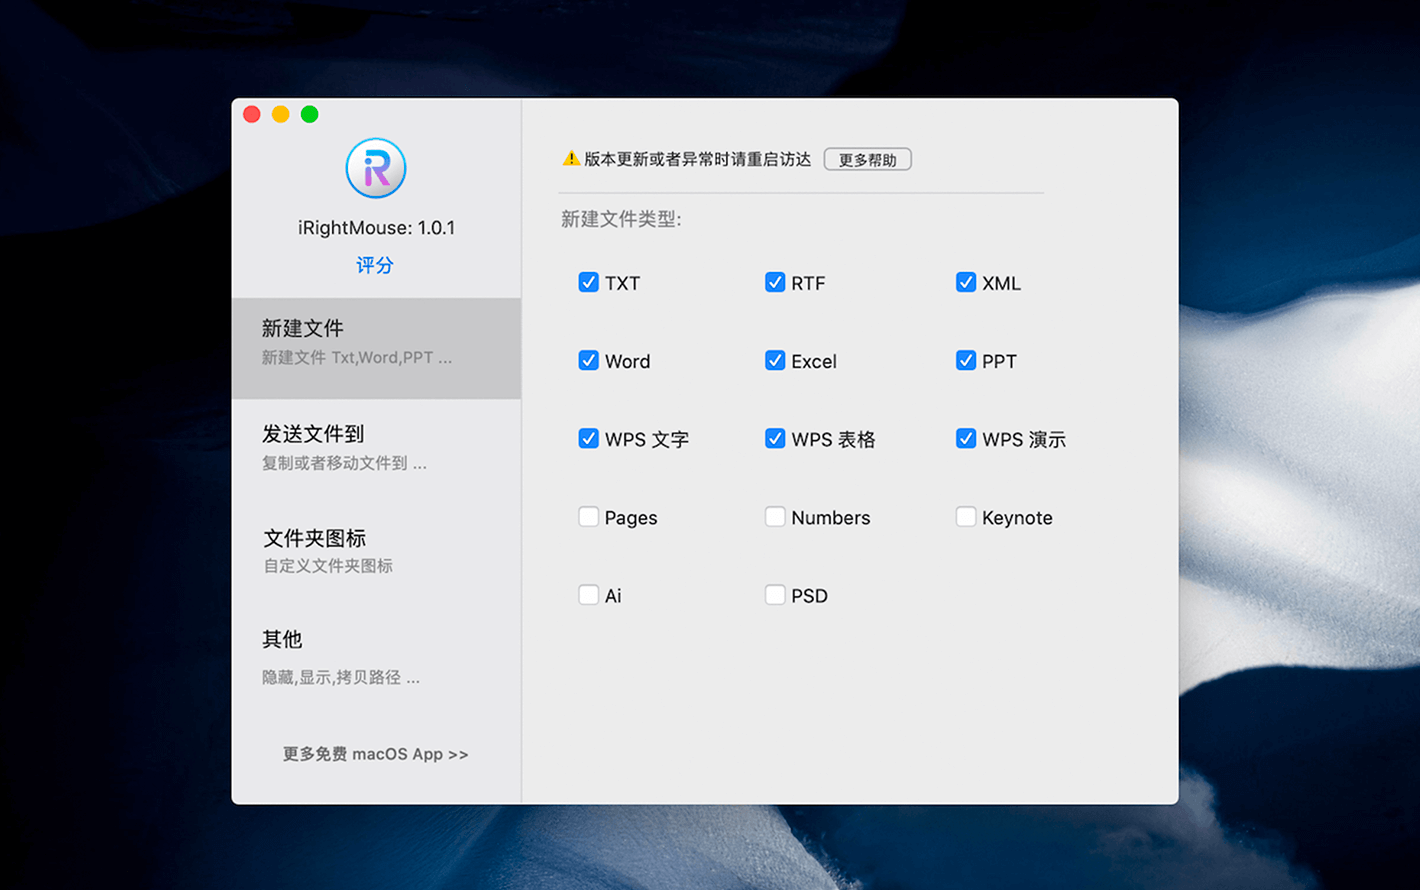Maximize the window with the green button

coord(310,114)
